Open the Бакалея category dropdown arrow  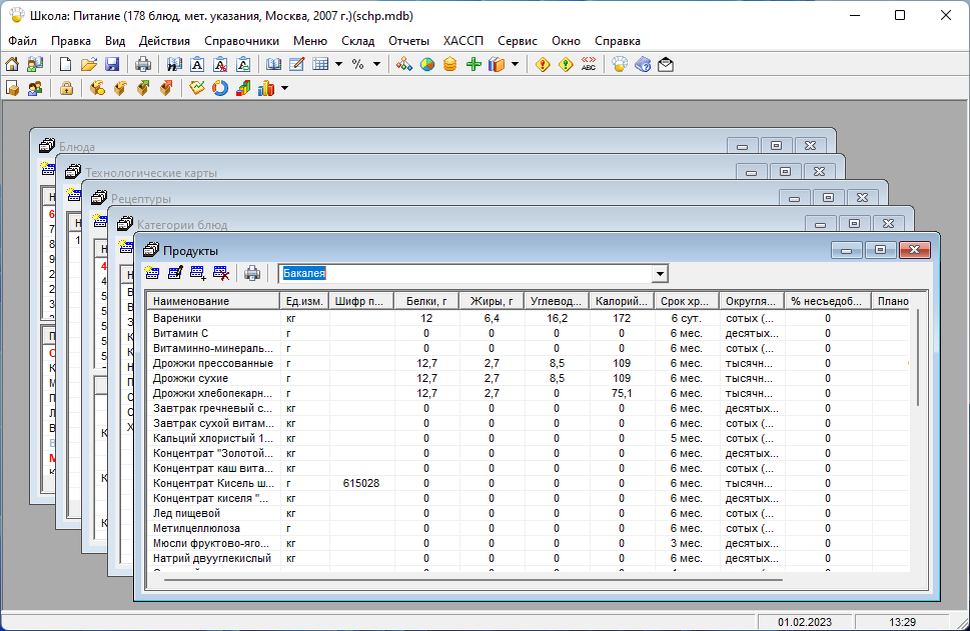click(x=660, y=273)
